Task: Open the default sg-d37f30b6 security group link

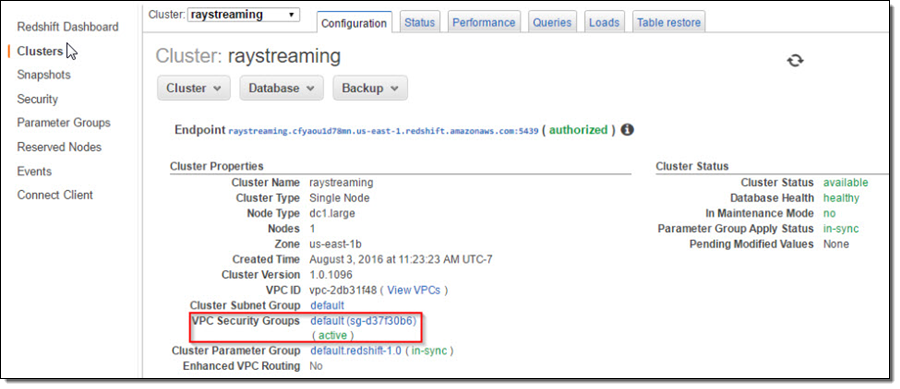Action: tap(363, 321)
